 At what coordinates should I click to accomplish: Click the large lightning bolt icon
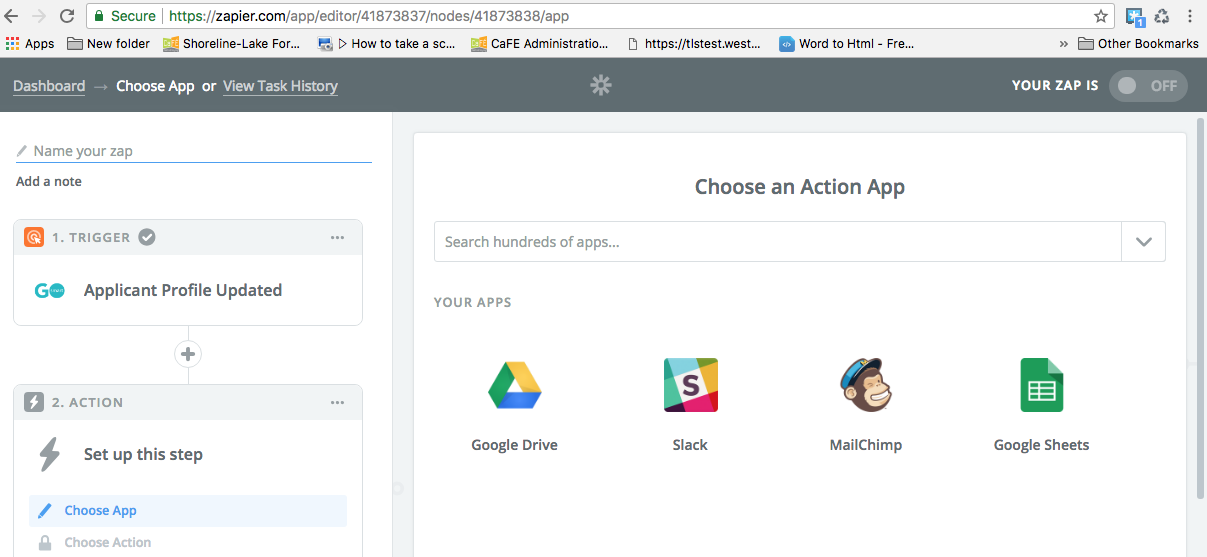49,454
